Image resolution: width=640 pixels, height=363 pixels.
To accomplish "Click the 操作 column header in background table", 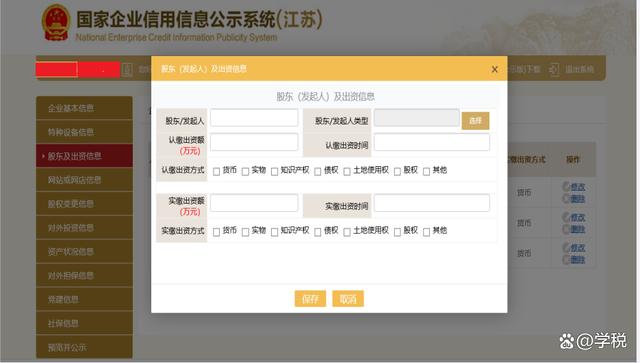I will [x=573, y=160].
